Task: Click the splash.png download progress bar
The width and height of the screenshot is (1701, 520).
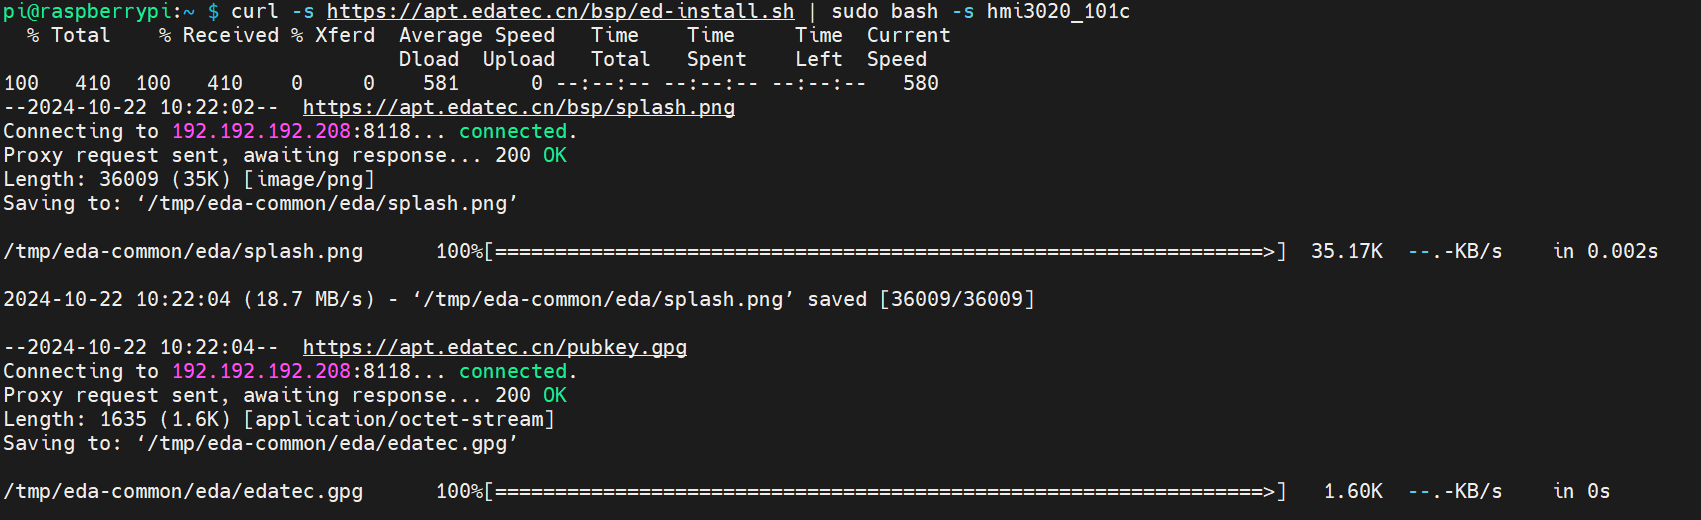Action: coord(885,252)
